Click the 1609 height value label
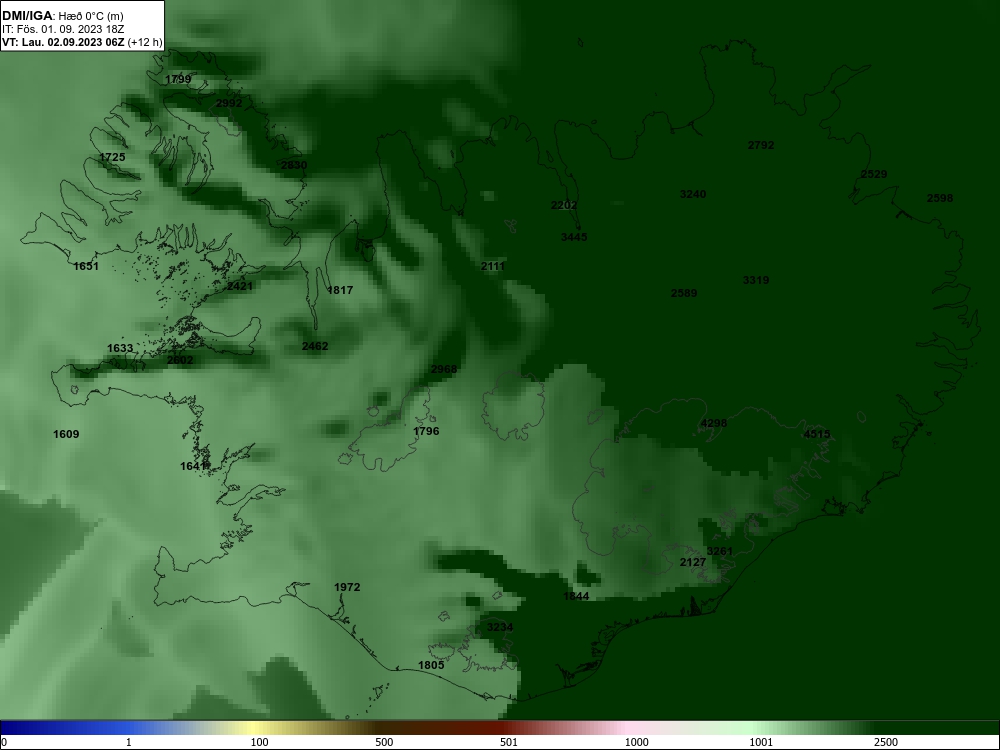This screenshot has height=750, width=1000. click(66, 434)
